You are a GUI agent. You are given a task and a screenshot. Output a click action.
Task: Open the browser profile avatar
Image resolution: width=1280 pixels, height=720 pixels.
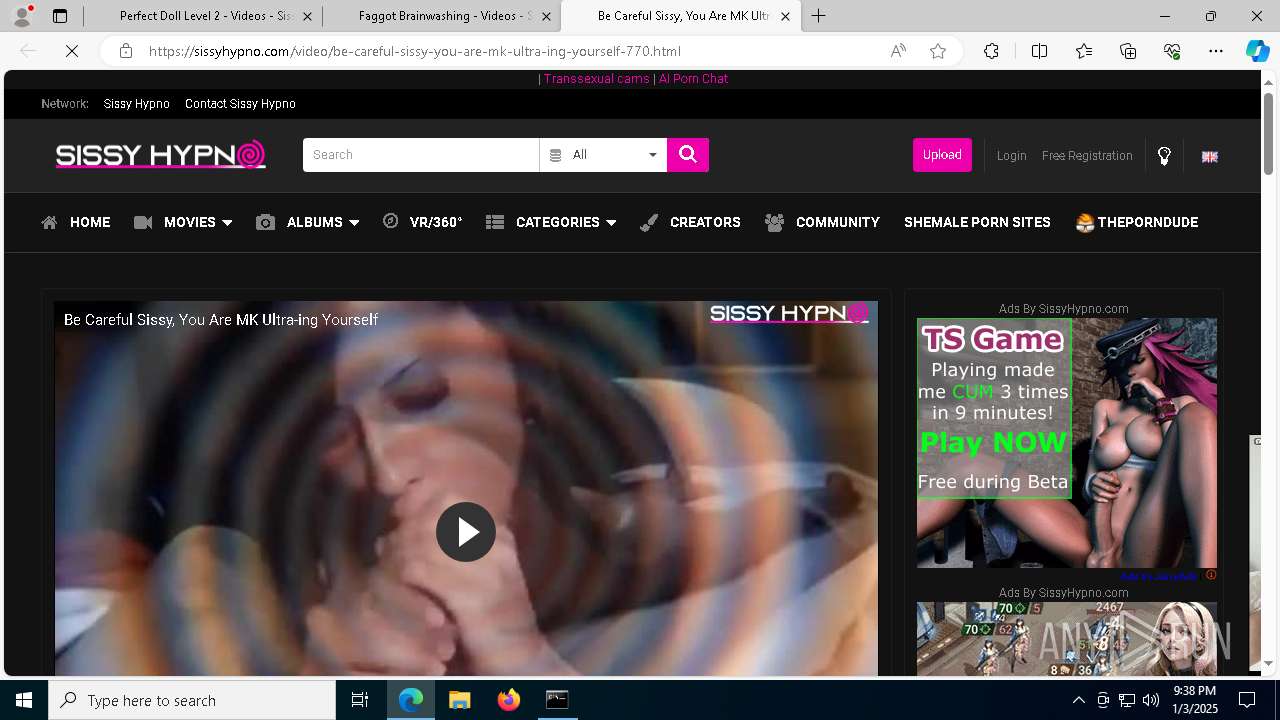[x=22, y=15]
